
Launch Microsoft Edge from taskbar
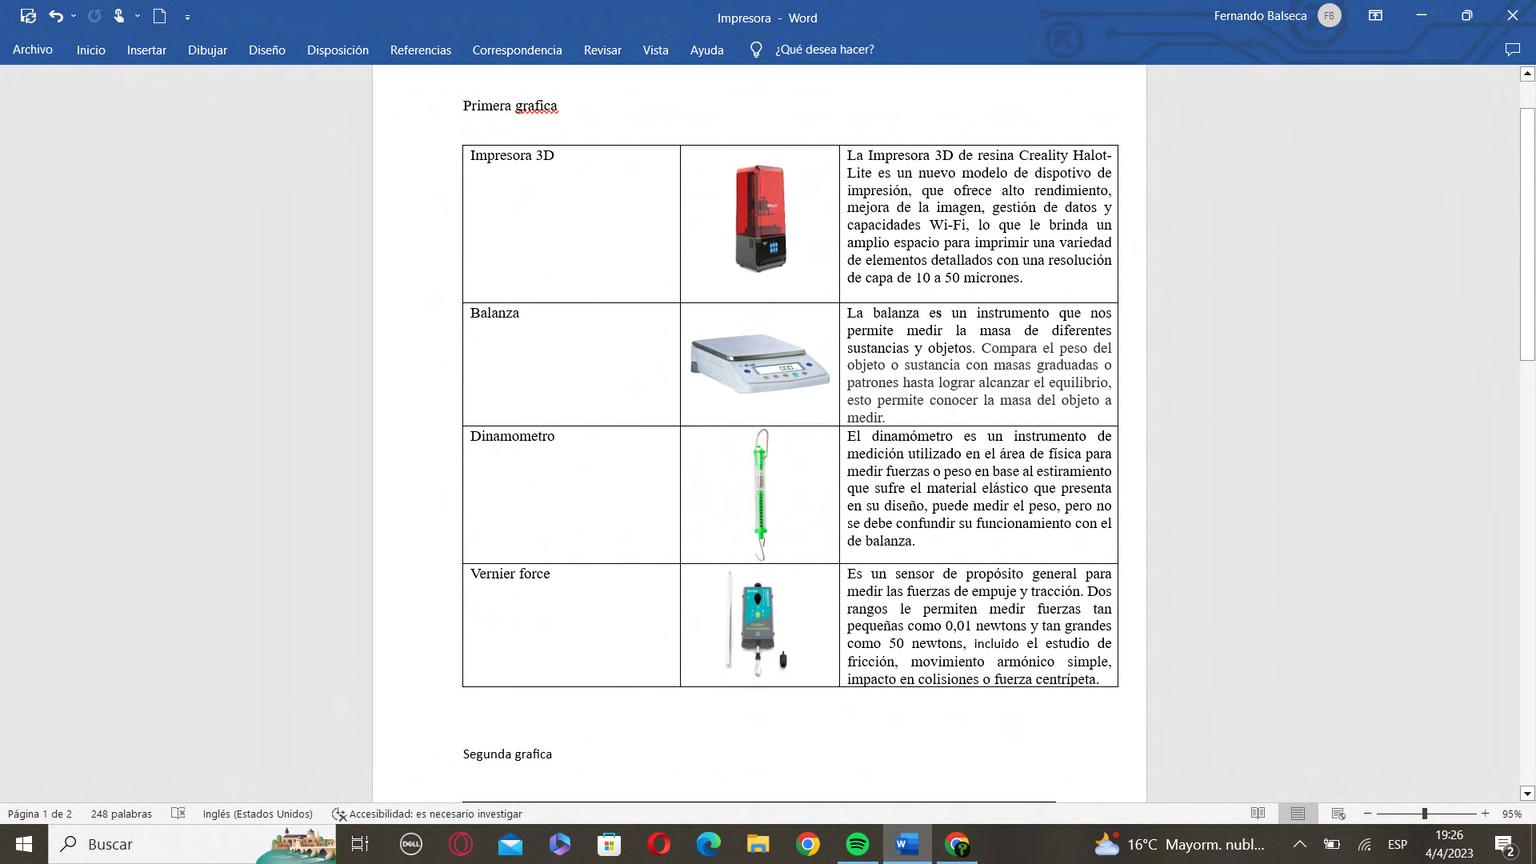click(x=708, y=844)
